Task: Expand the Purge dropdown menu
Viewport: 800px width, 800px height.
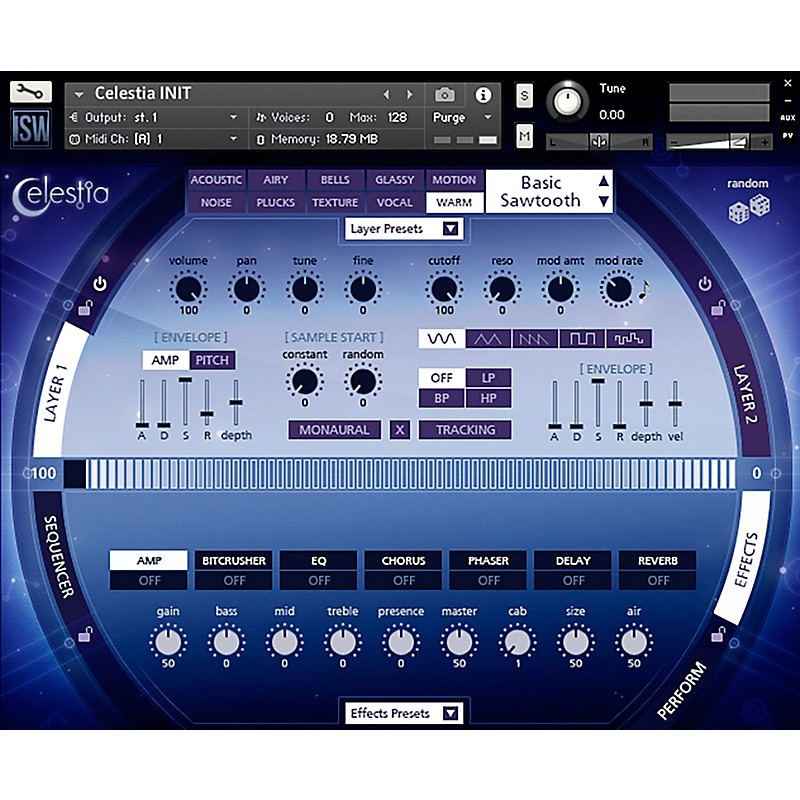Action: (x=463, y=117)
